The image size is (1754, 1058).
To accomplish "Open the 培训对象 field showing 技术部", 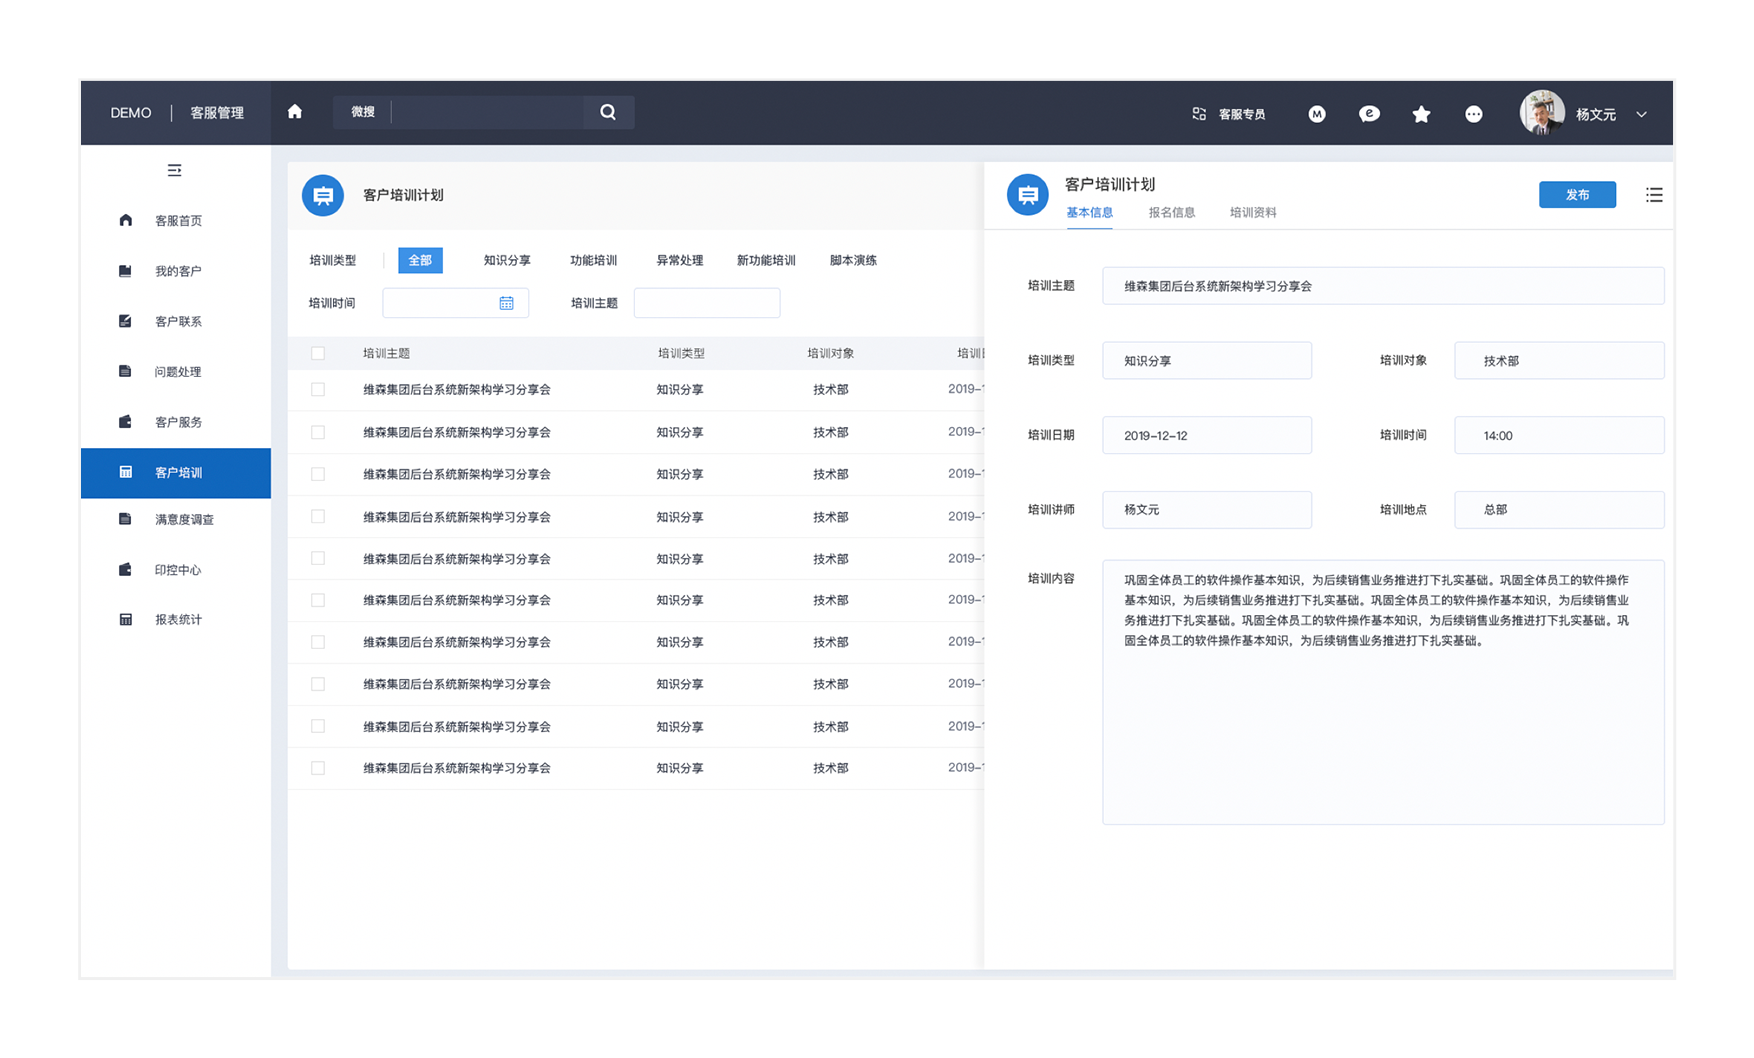I will 1558,361.
